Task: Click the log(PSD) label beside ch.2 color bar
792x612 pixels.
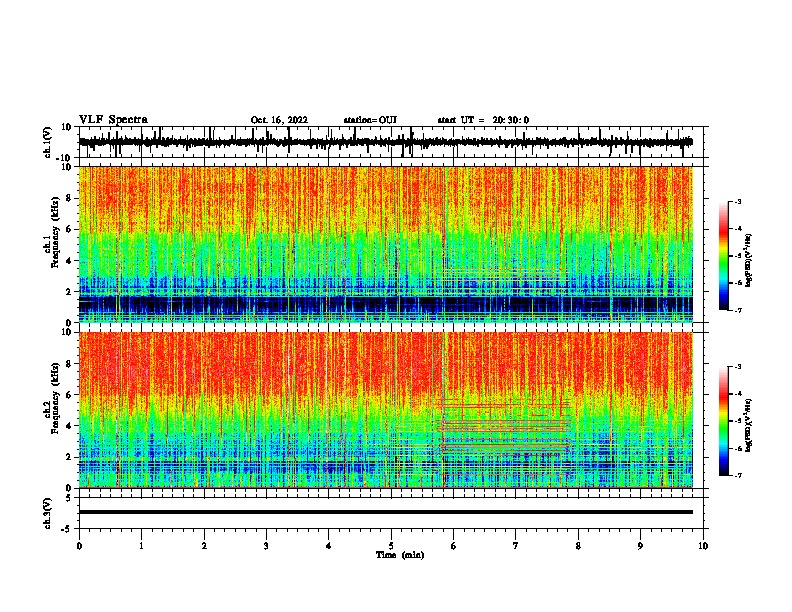Action: point(748,425)
